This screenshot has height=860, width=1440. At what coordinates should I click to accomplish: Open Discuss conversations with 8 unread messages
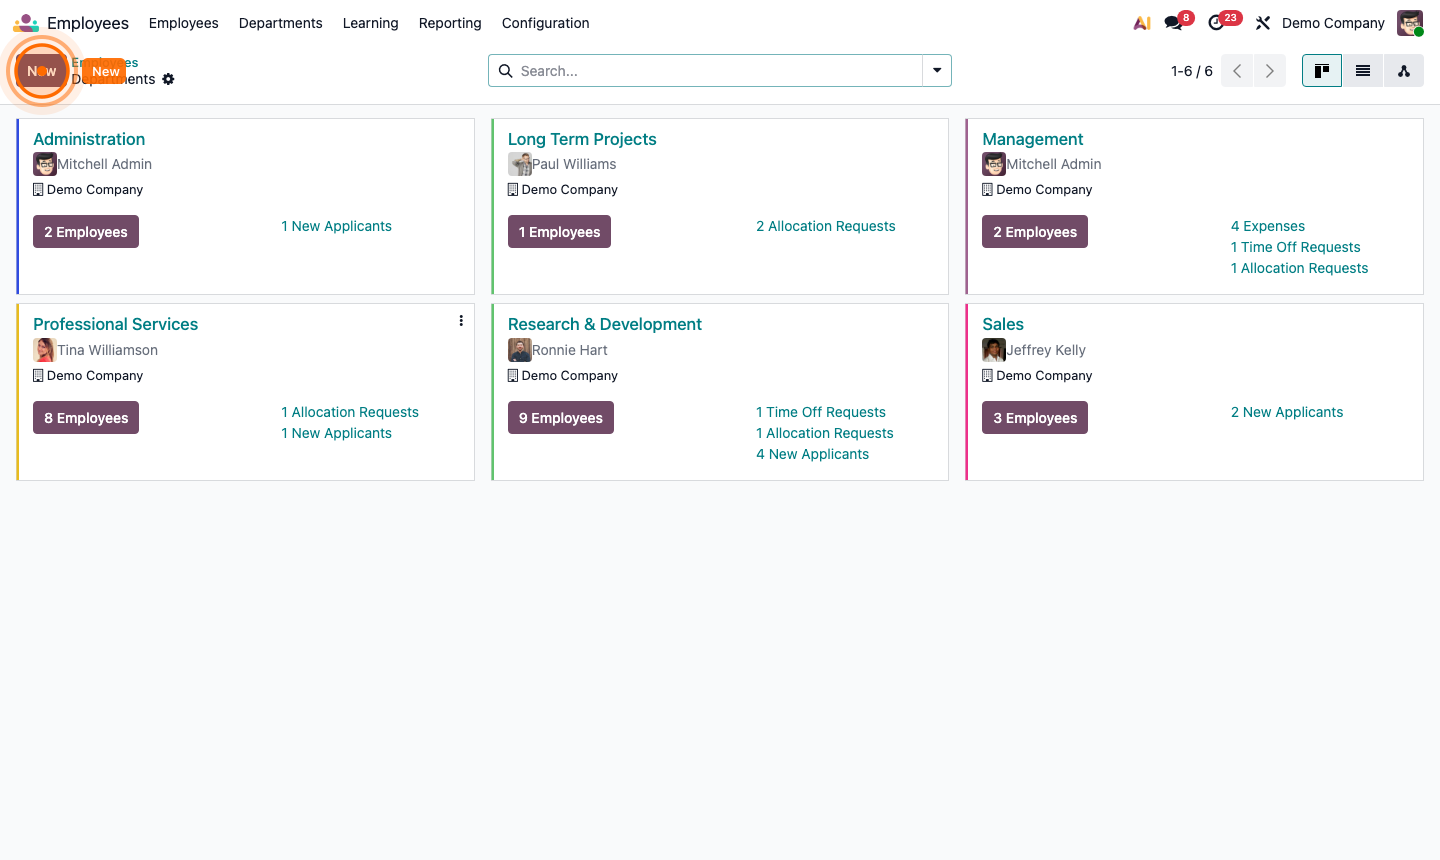coord(1168,22)
